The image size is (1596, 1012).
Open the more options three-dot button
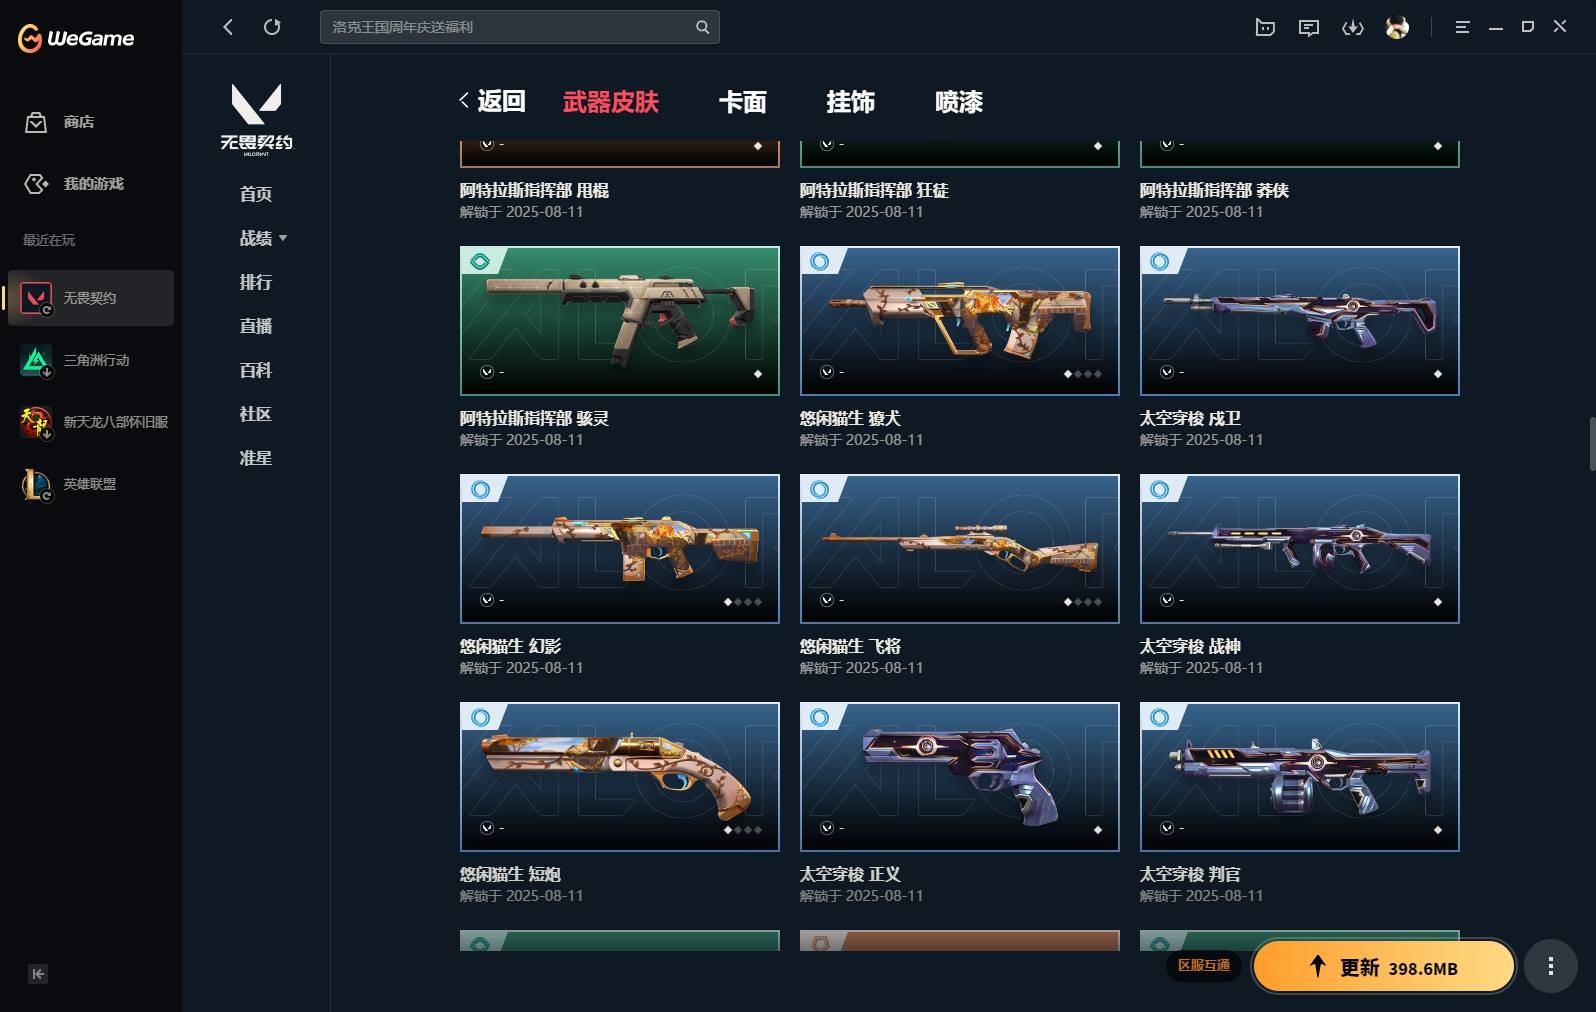click(x=1550, y=966)
